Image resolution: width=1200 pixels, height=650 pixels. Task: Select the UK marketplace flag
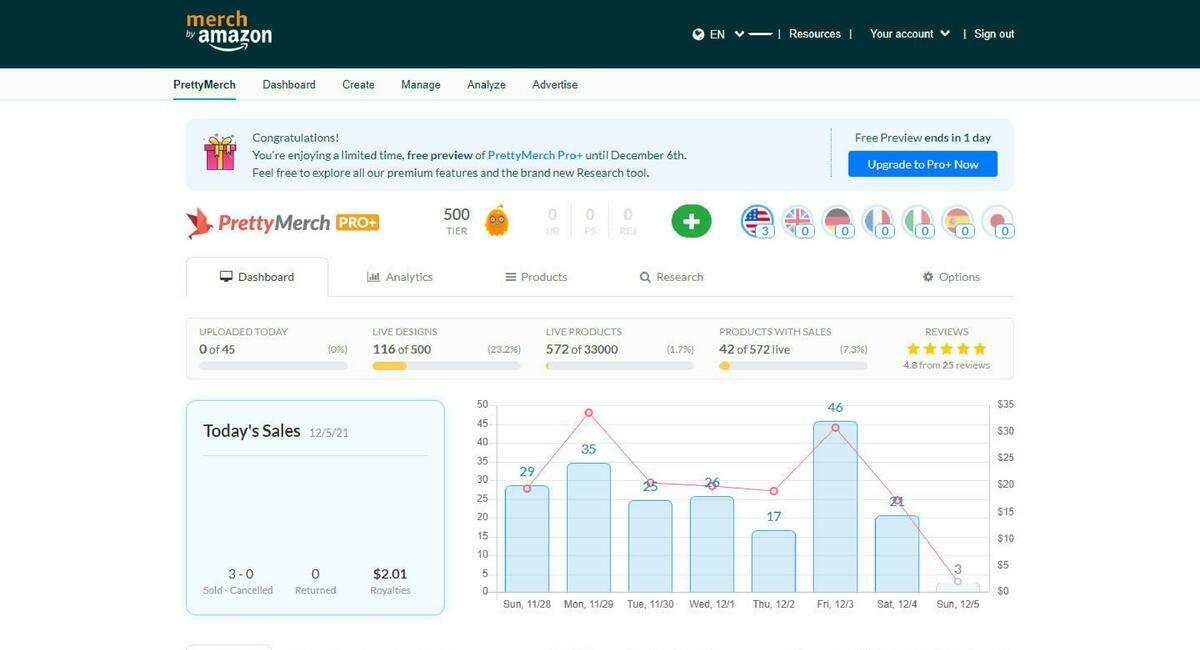pyautogui.click(x=797, y=220)
